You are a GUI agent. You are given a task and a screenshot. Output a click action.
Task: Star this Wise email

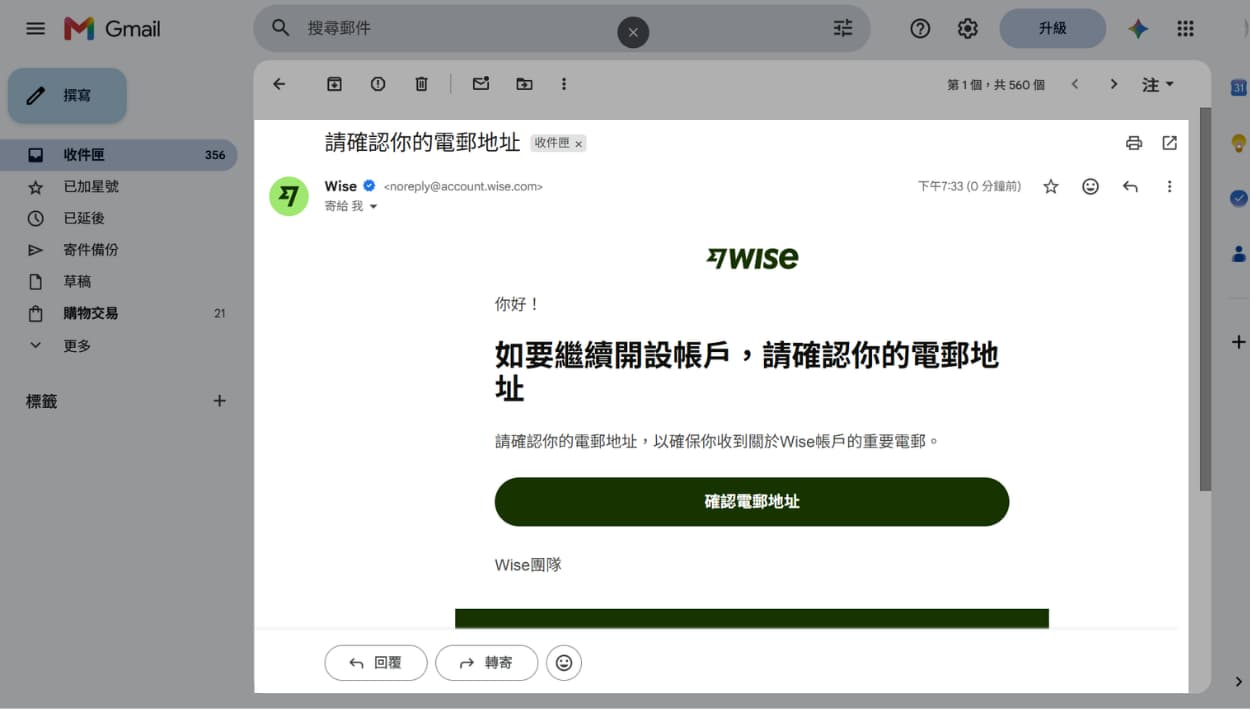point(1051,186)
